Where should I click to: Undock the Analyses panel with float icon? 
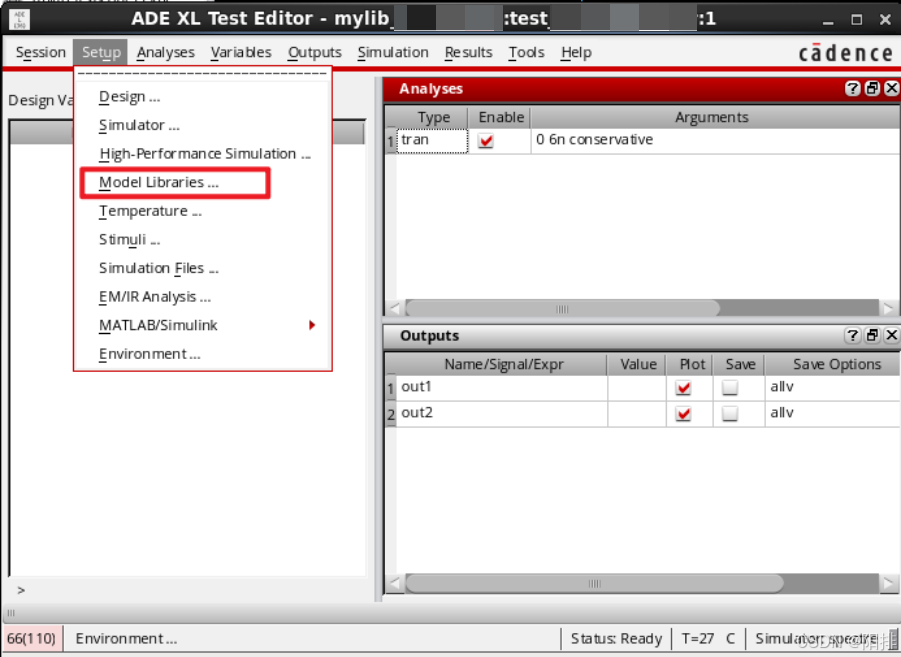[x=872, y=89]
